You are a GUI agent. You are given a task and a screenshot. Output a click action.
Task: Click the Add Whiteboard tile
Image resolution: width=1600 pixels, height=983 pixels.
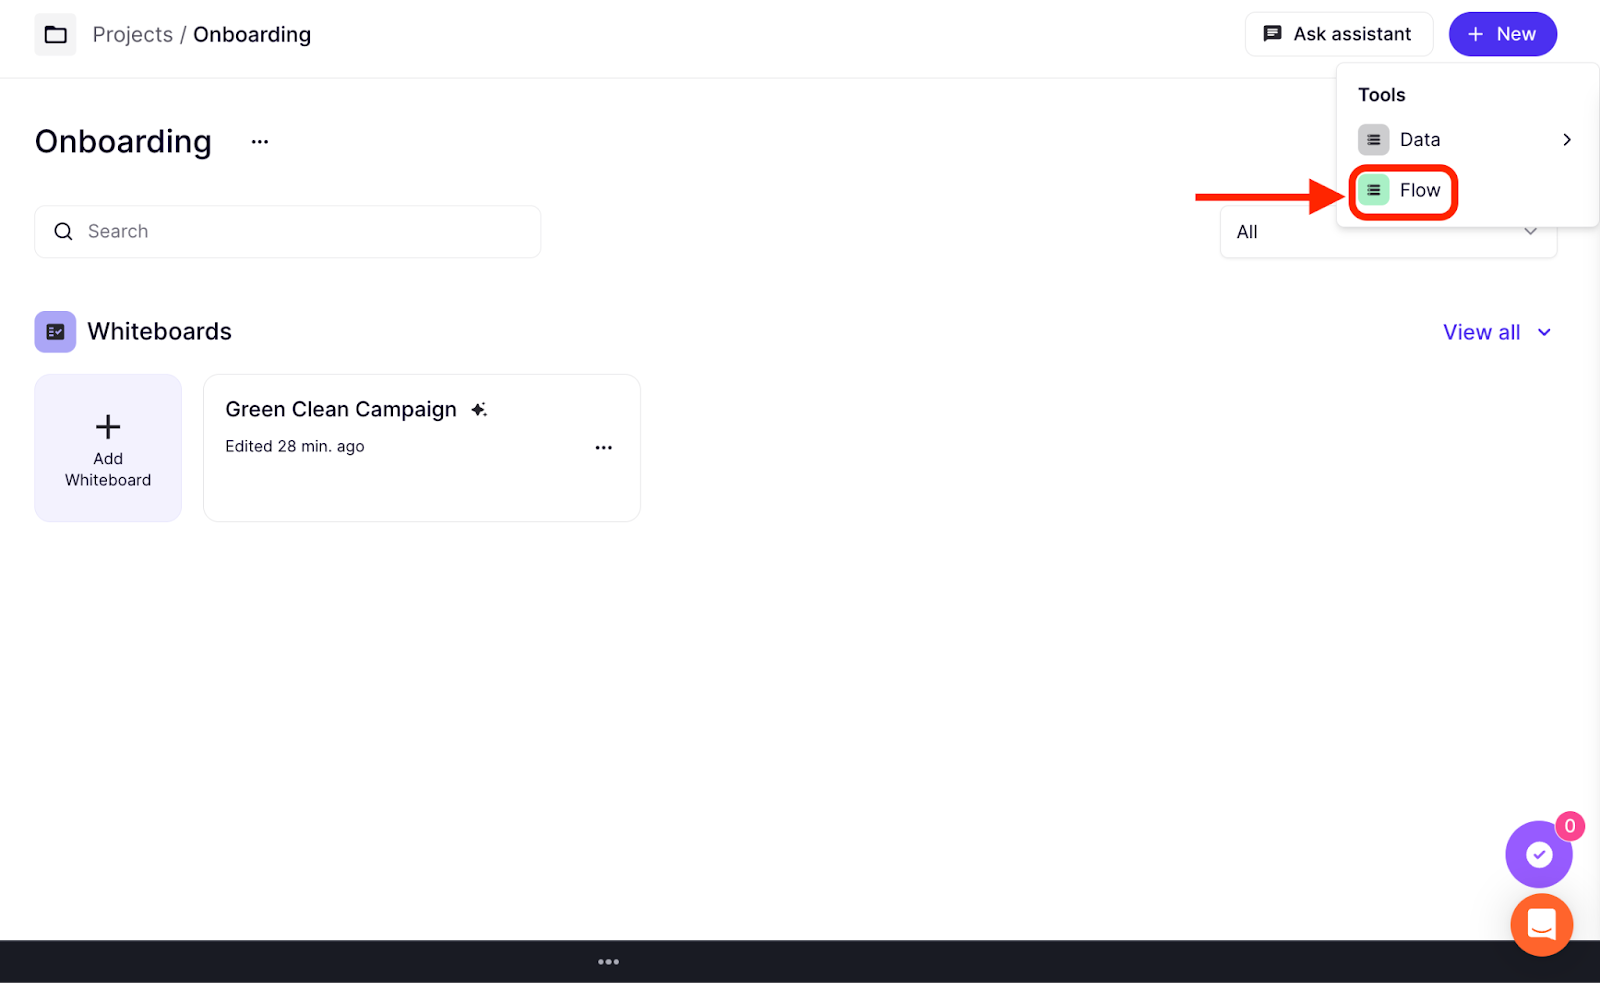pos(108,448)
